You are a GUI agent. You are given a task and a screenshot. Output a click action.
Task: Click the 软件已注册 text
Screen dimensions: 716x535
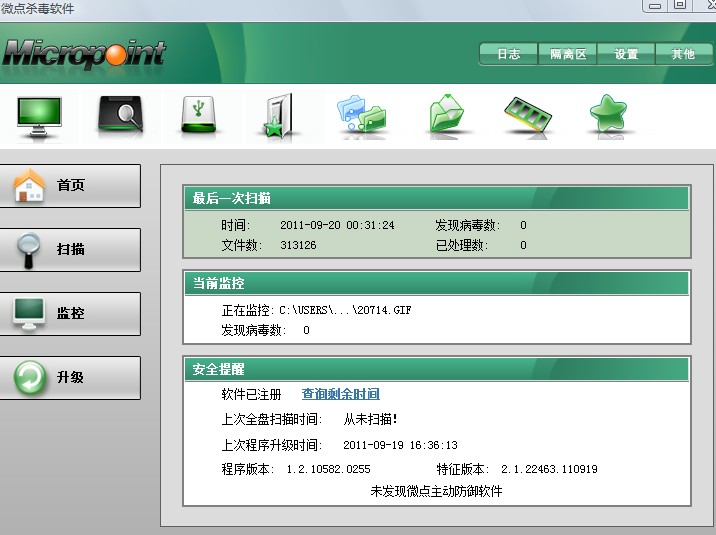tap(251, 394)
